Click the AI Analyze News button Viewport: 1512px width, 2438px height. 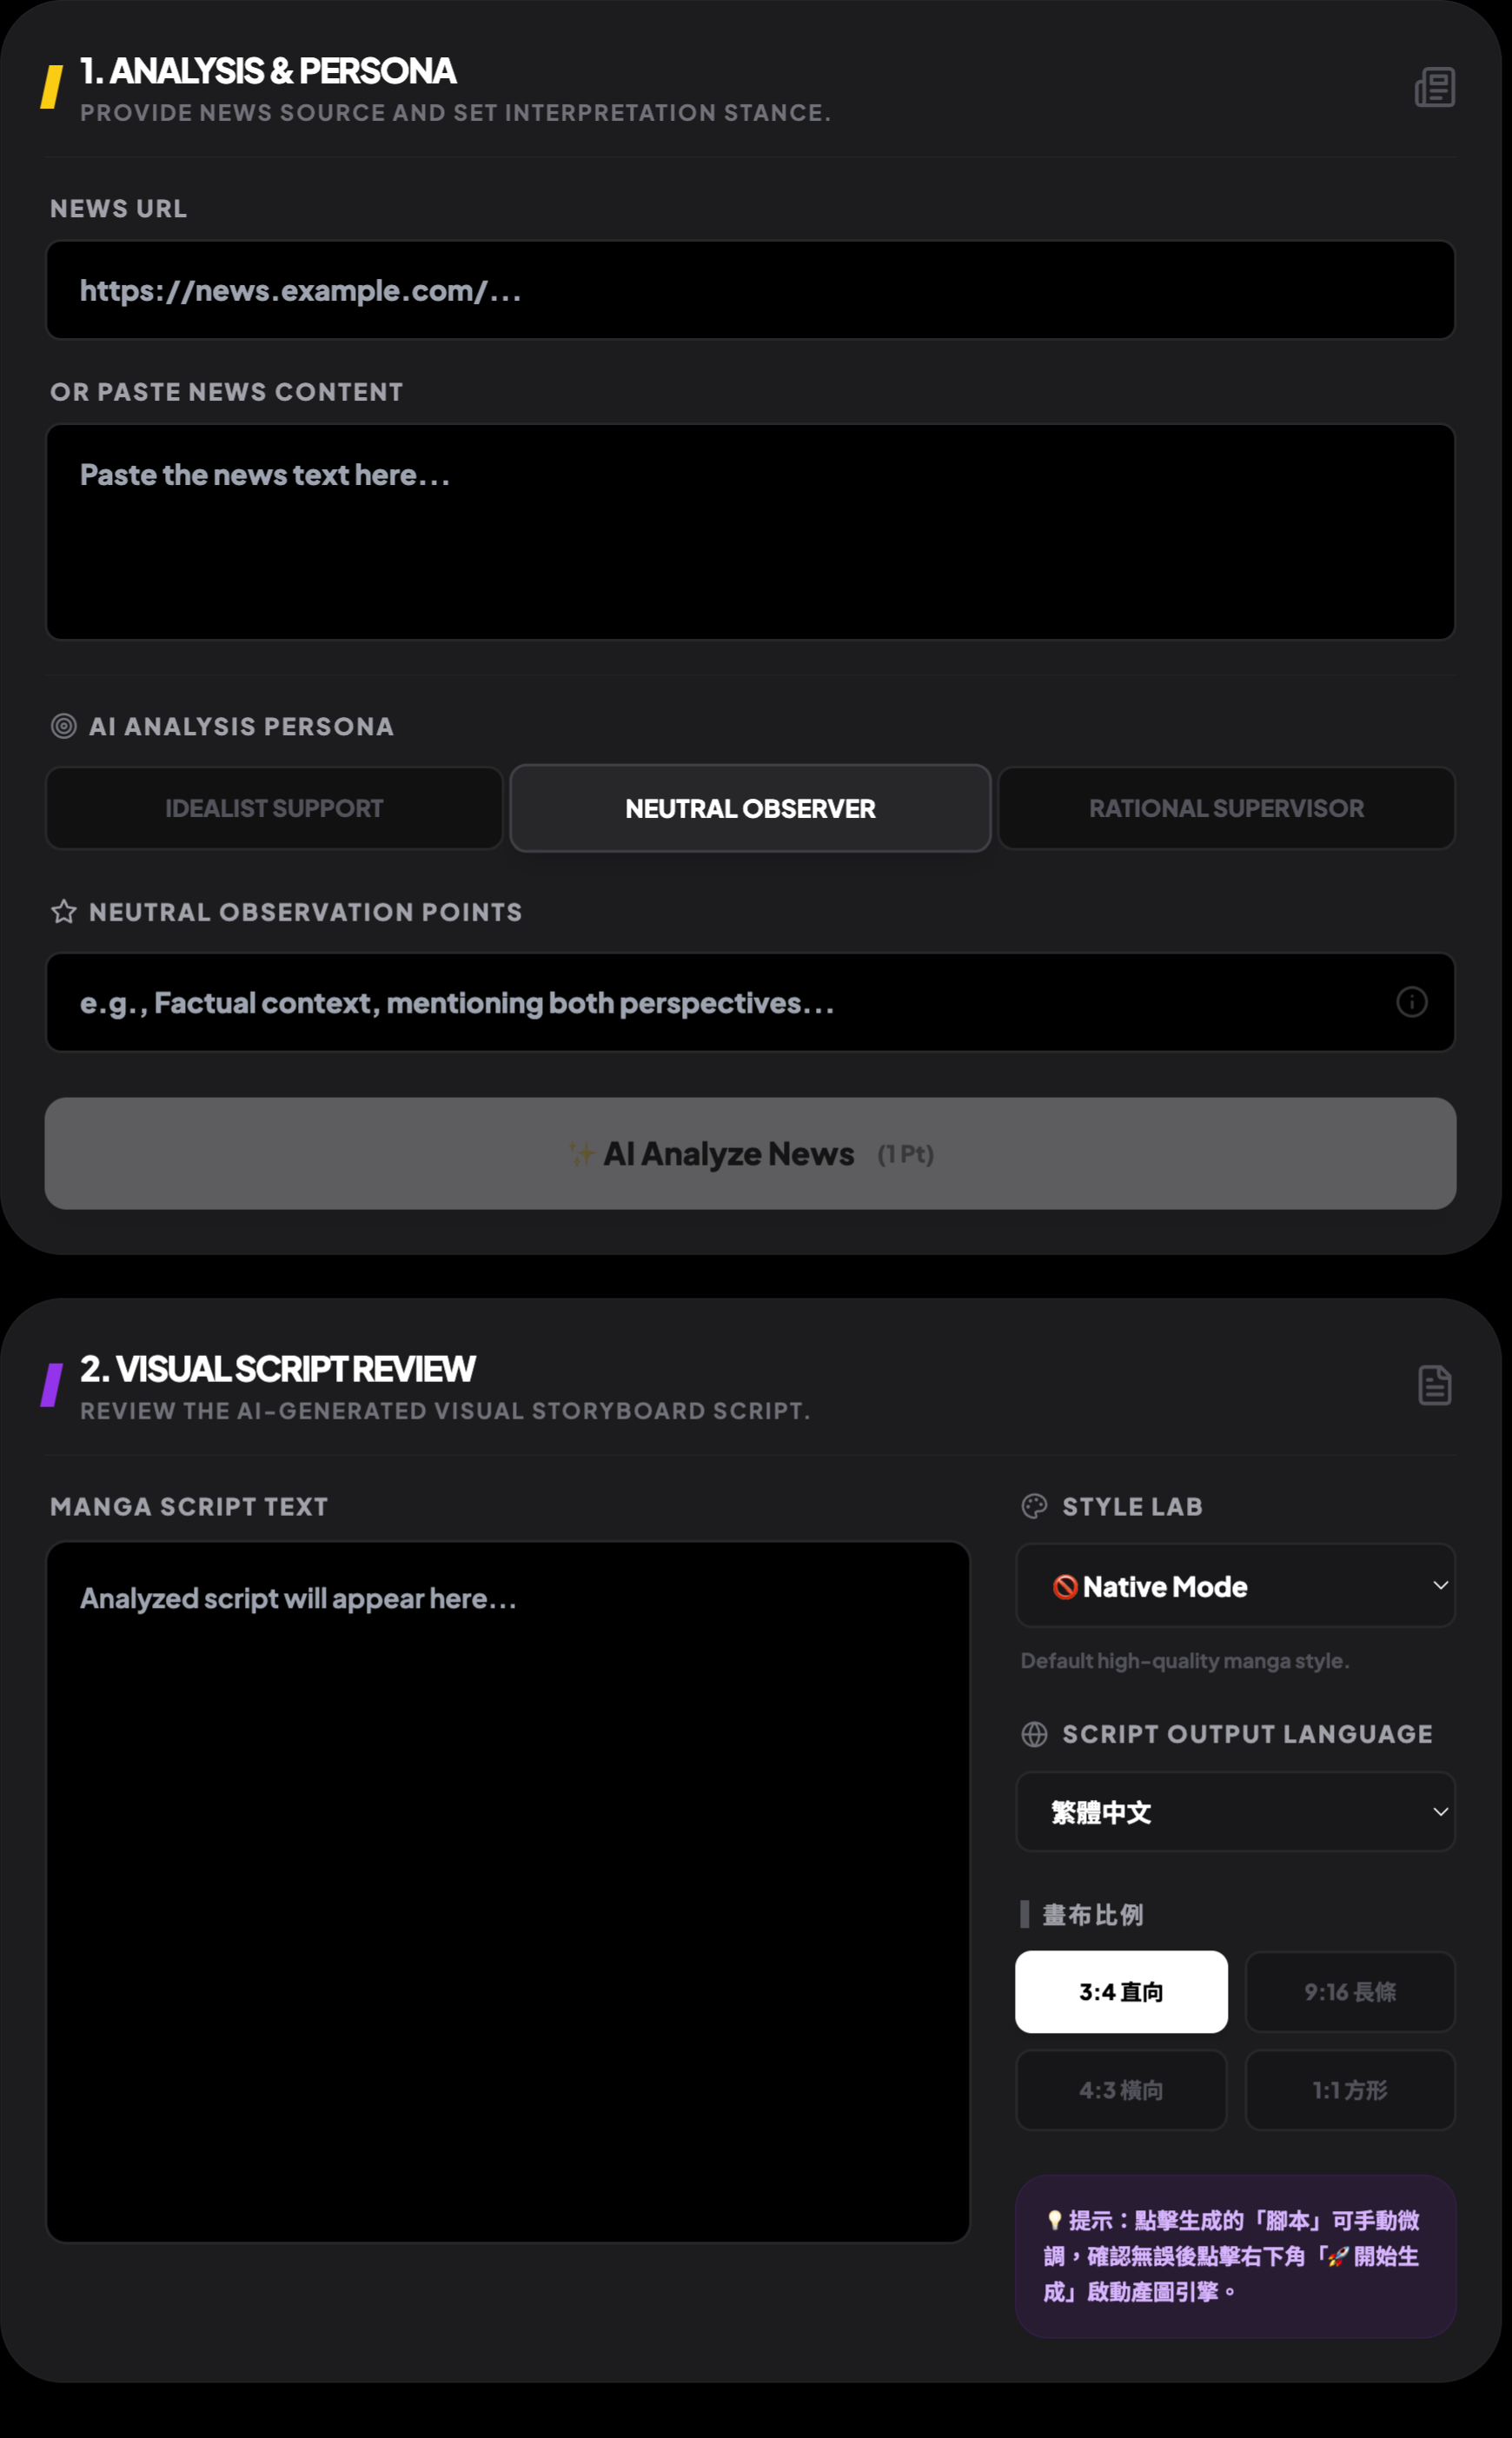click(750, 1153)
